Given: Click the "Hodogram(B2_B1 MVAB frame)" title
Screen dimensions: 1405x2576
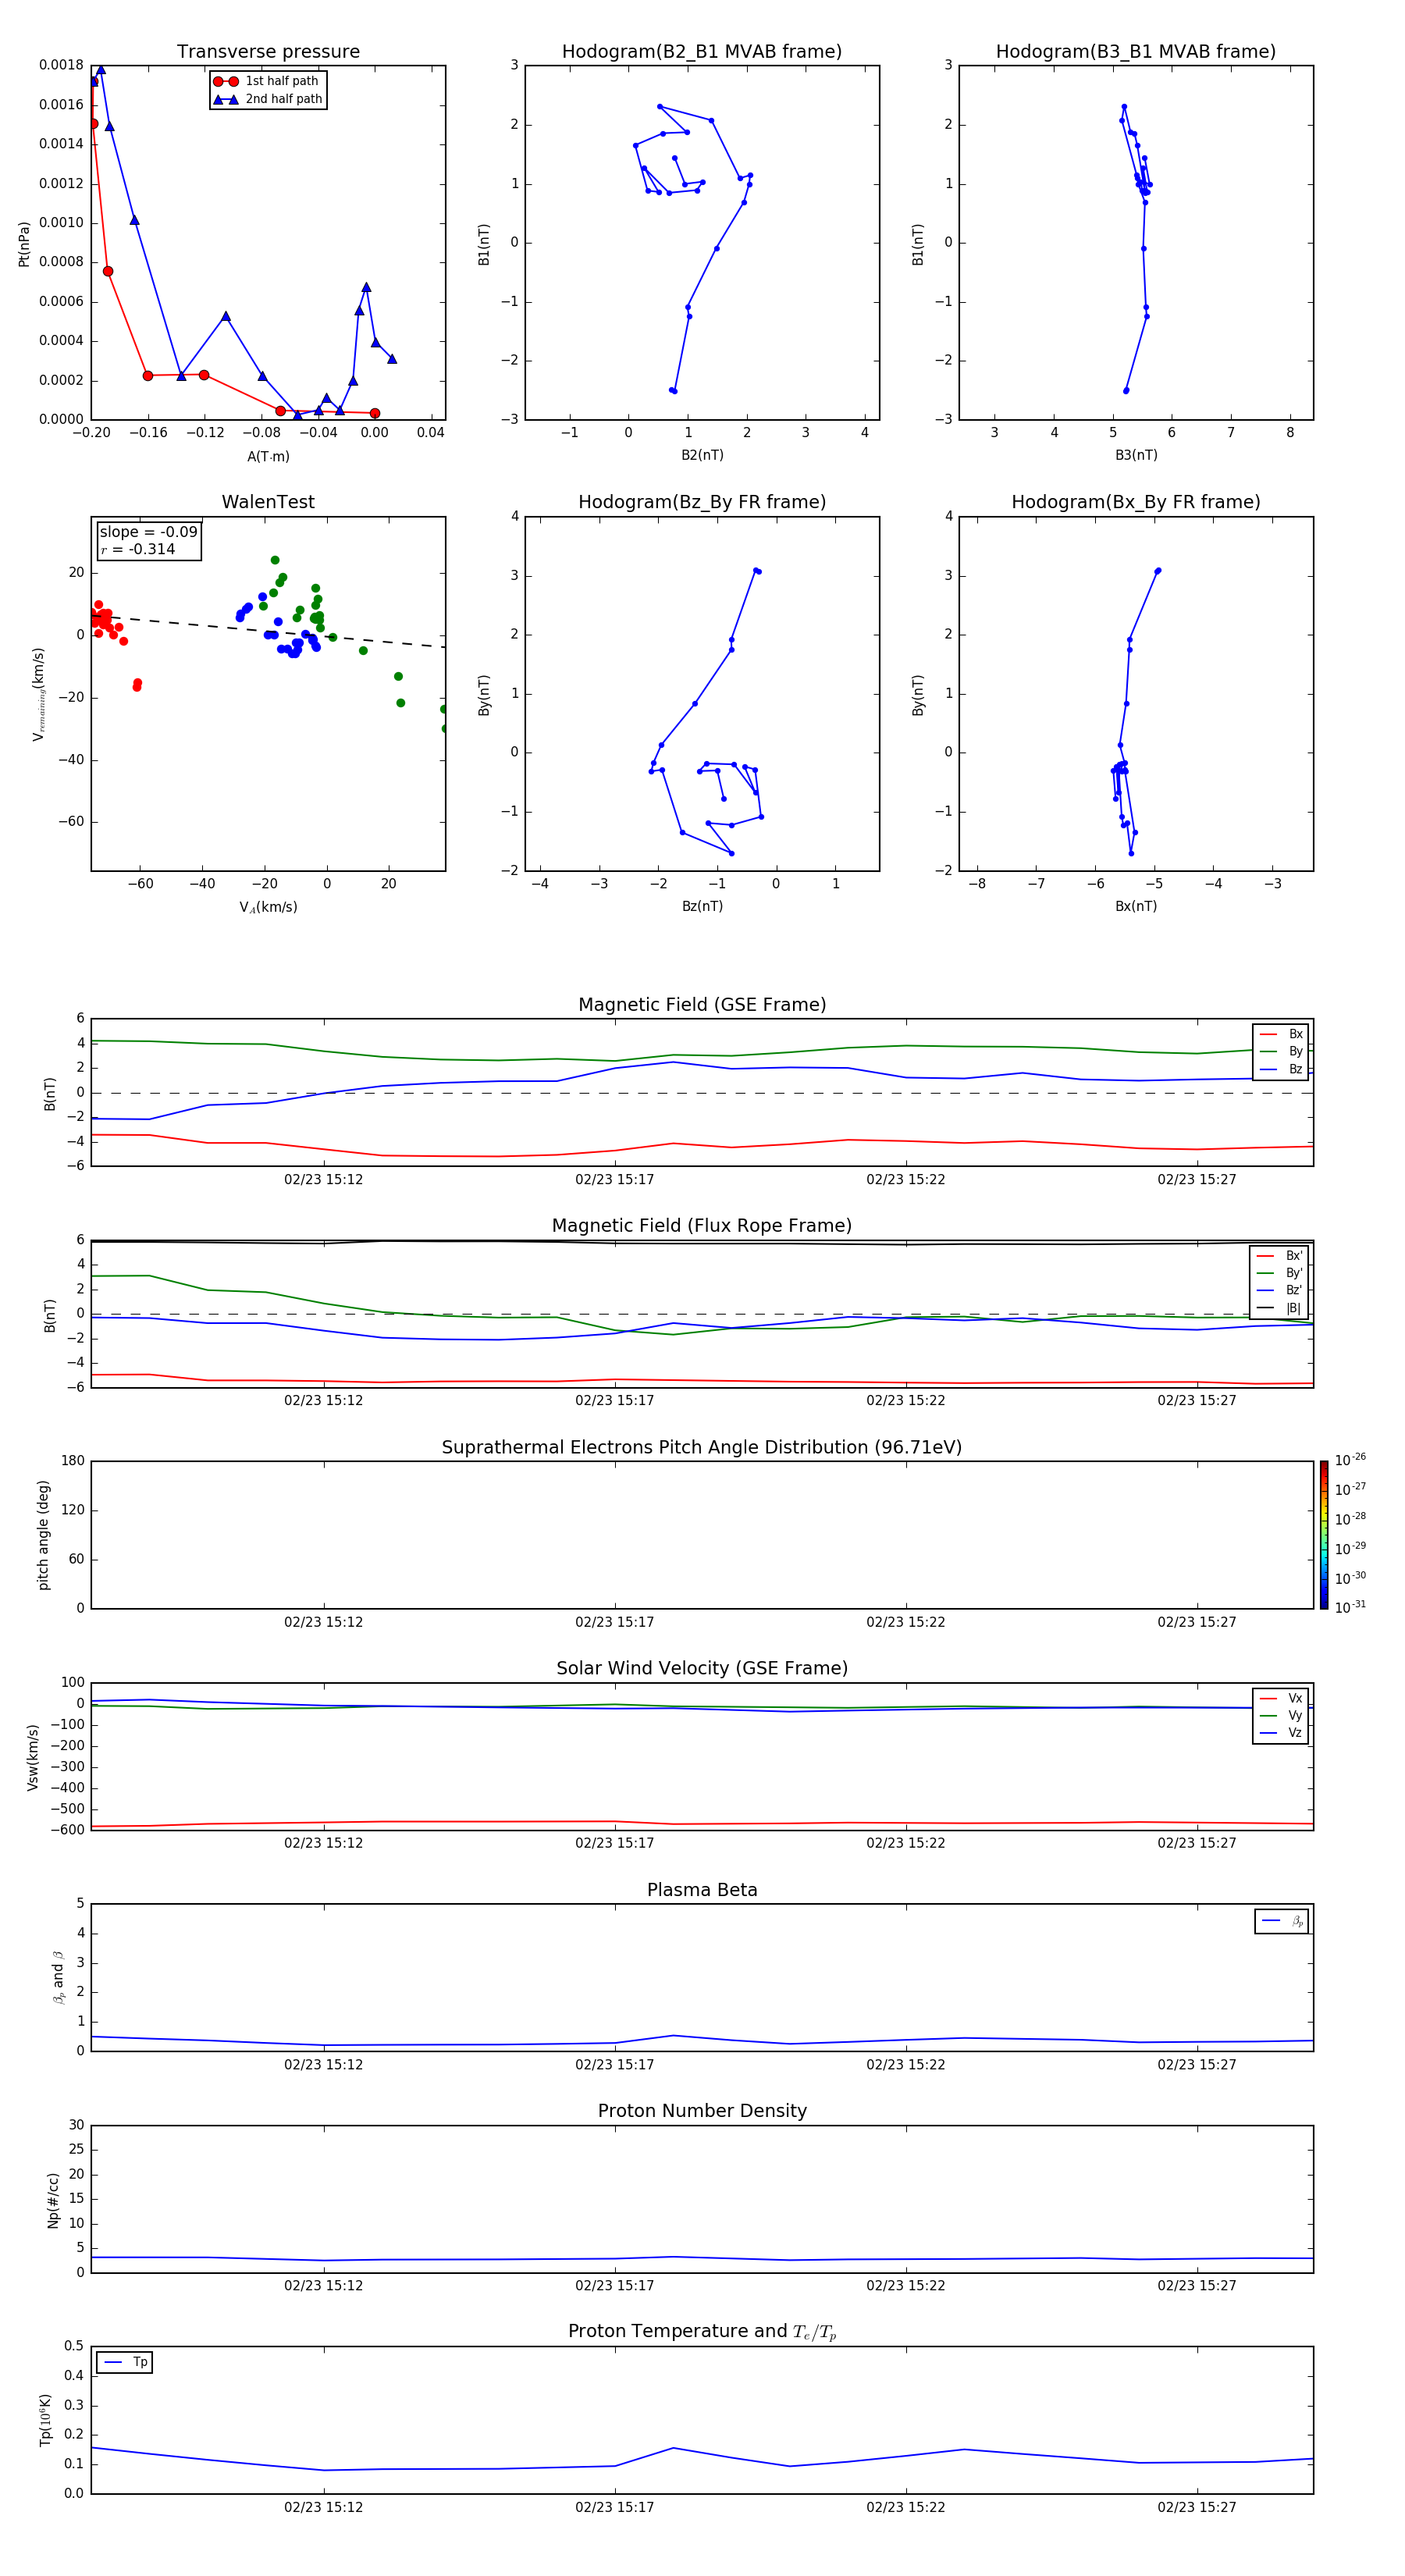Looking at the screenshot, I should tap(702, 52).
